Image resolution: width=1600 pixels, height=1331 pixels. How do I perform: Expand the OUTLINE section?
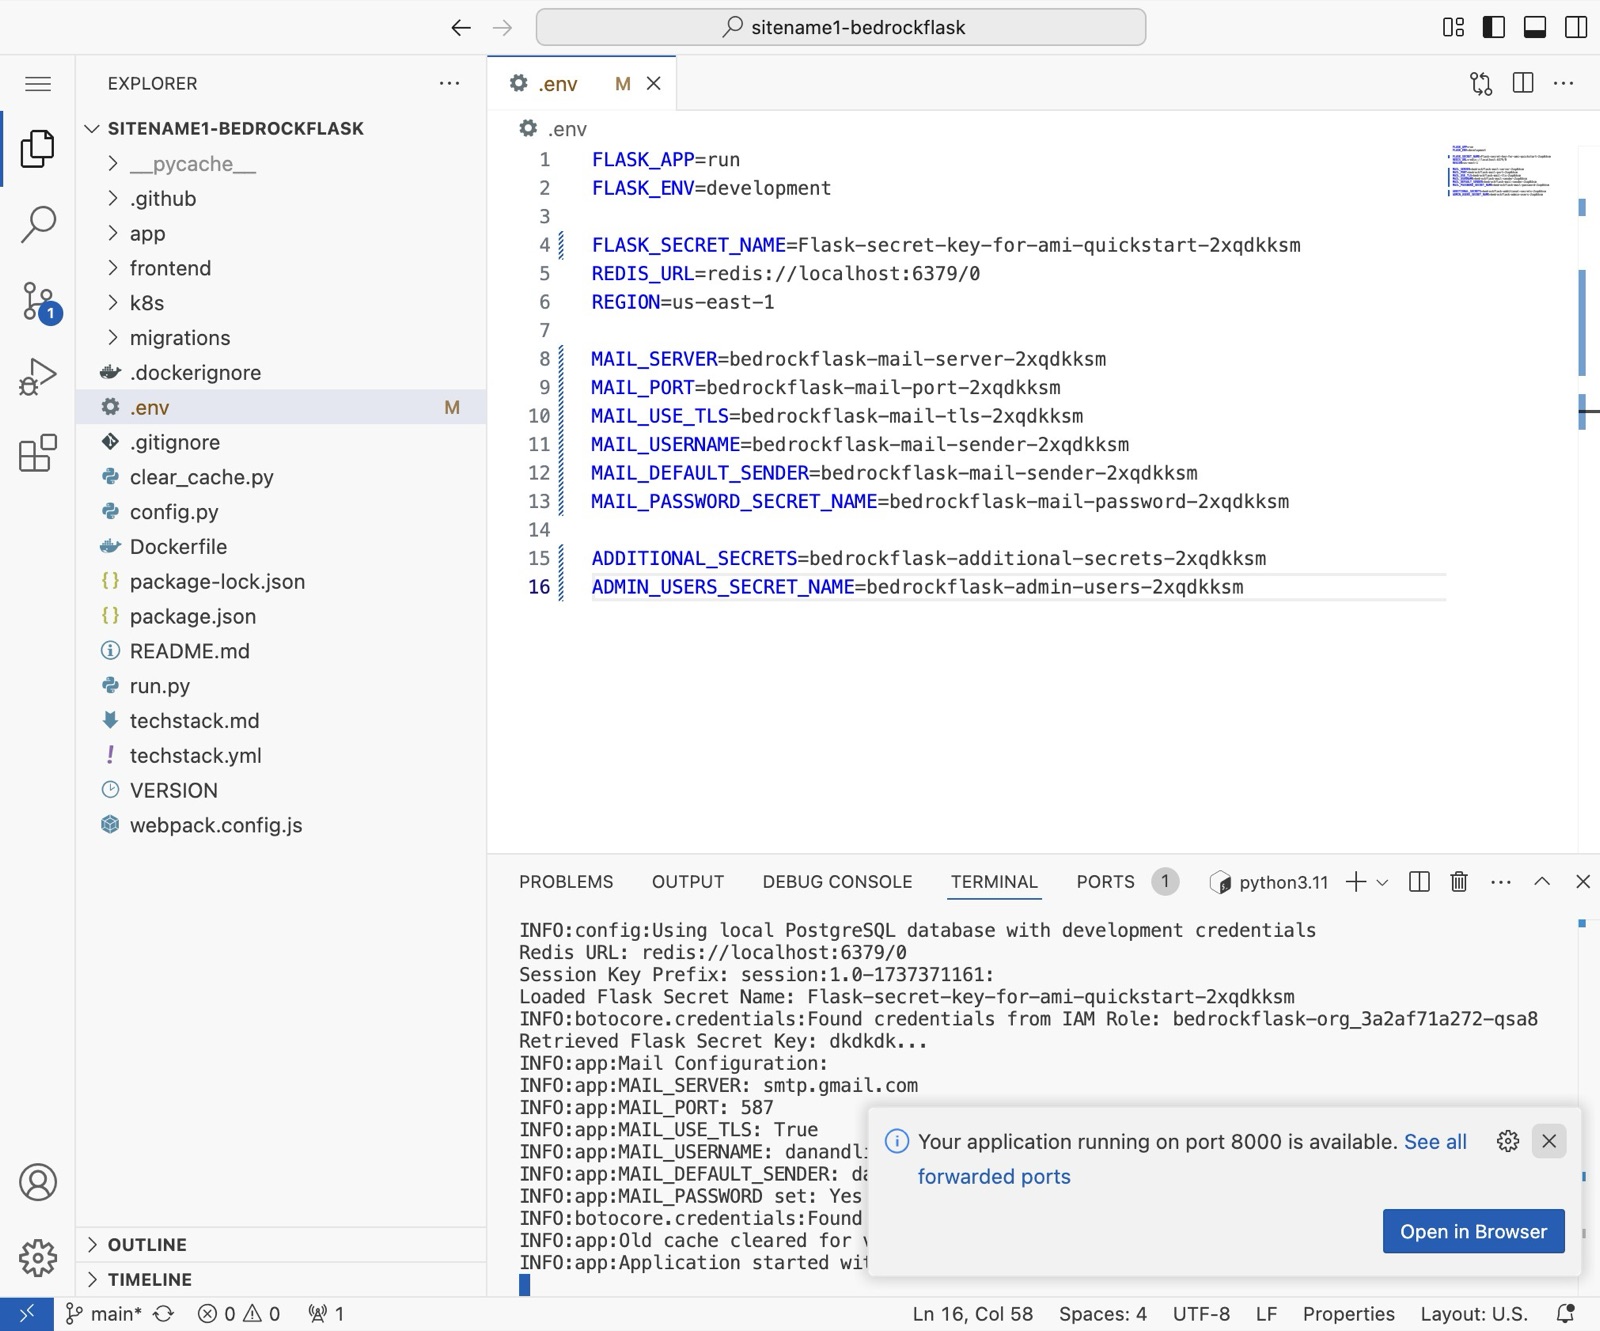pos(280,1245)
